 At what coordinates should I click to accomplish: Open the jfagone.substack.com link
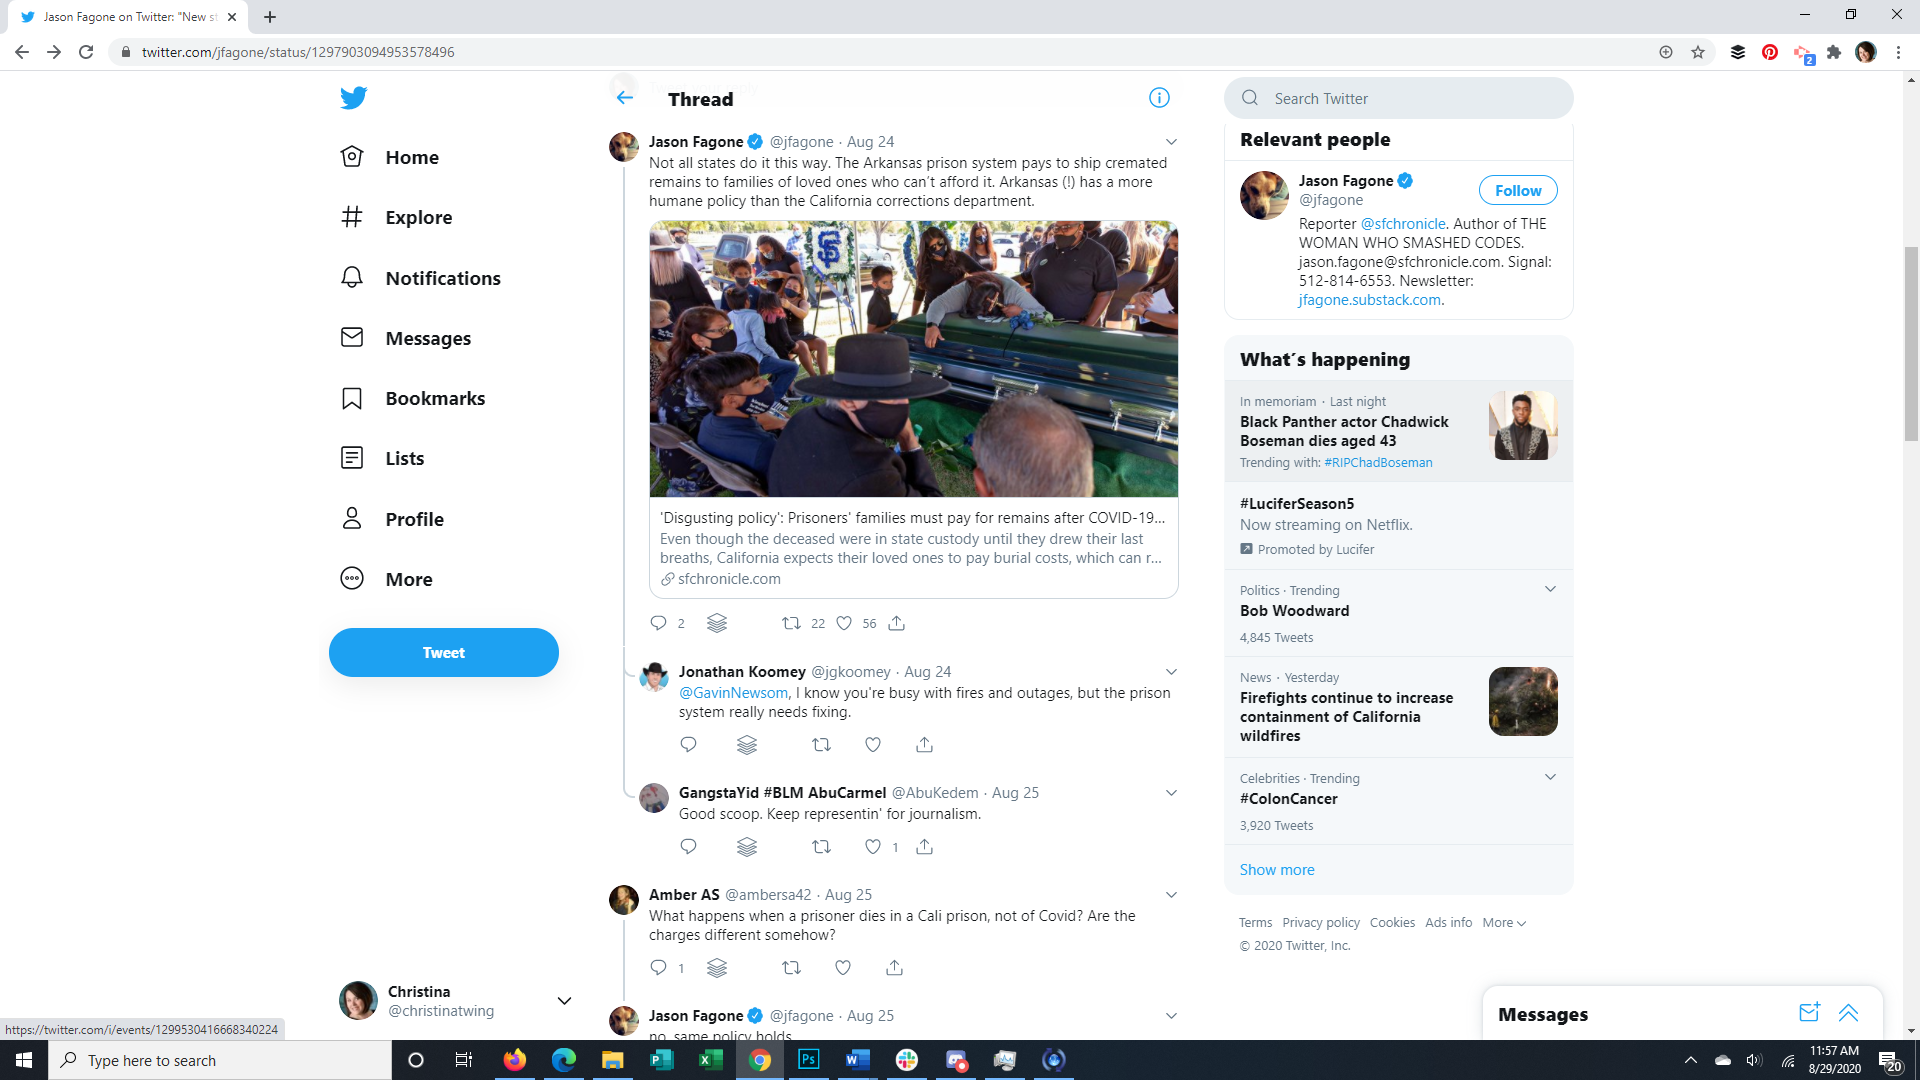pyautogui.click(x=1369, y=300)
